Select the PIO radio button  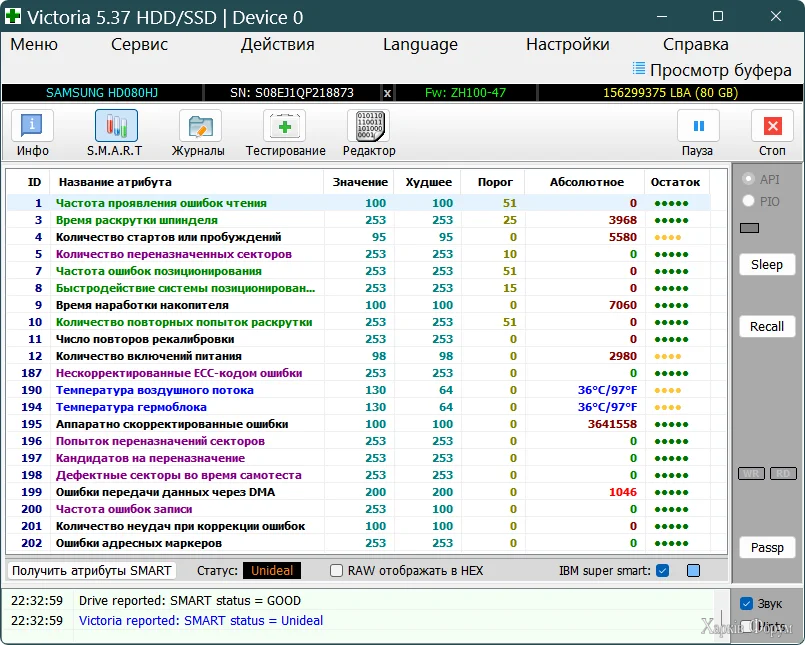(747, 201)
